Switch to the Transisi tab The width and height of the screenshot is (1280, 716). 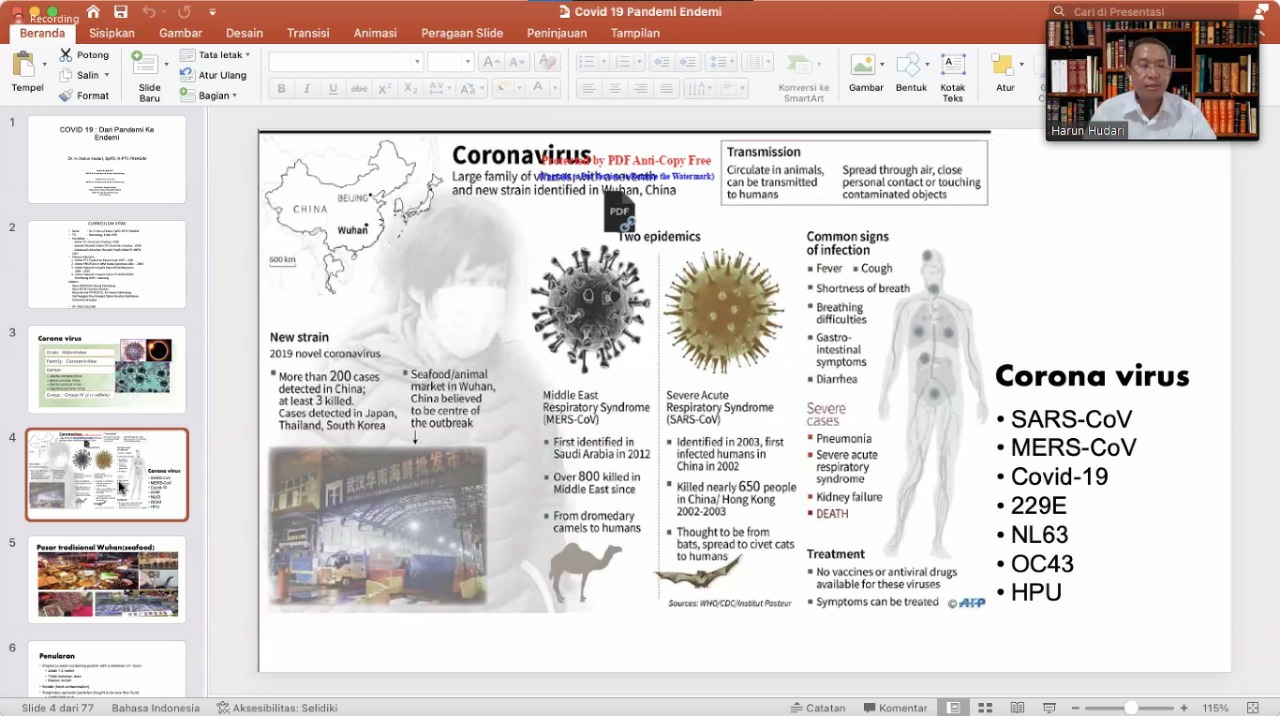(308, 33)
